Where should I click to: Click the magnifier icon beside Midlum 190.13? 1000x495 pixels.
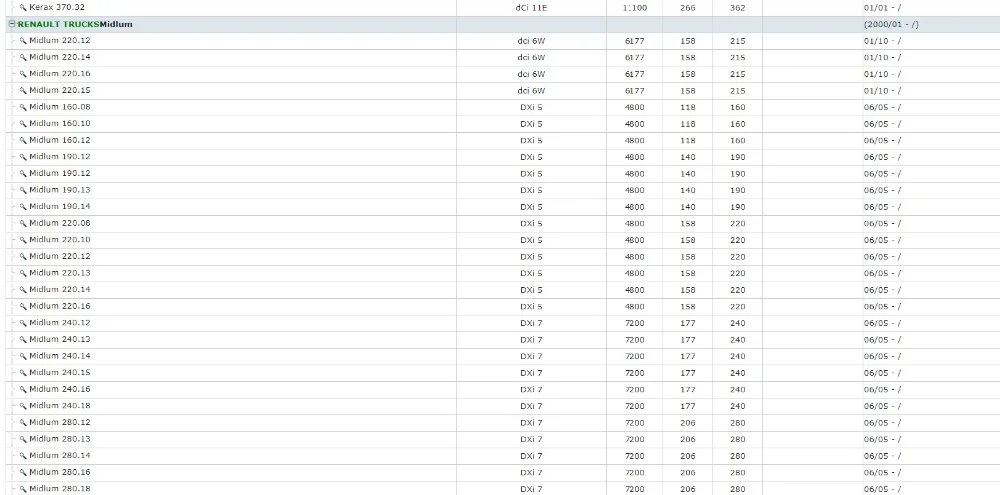pos(23,190)
